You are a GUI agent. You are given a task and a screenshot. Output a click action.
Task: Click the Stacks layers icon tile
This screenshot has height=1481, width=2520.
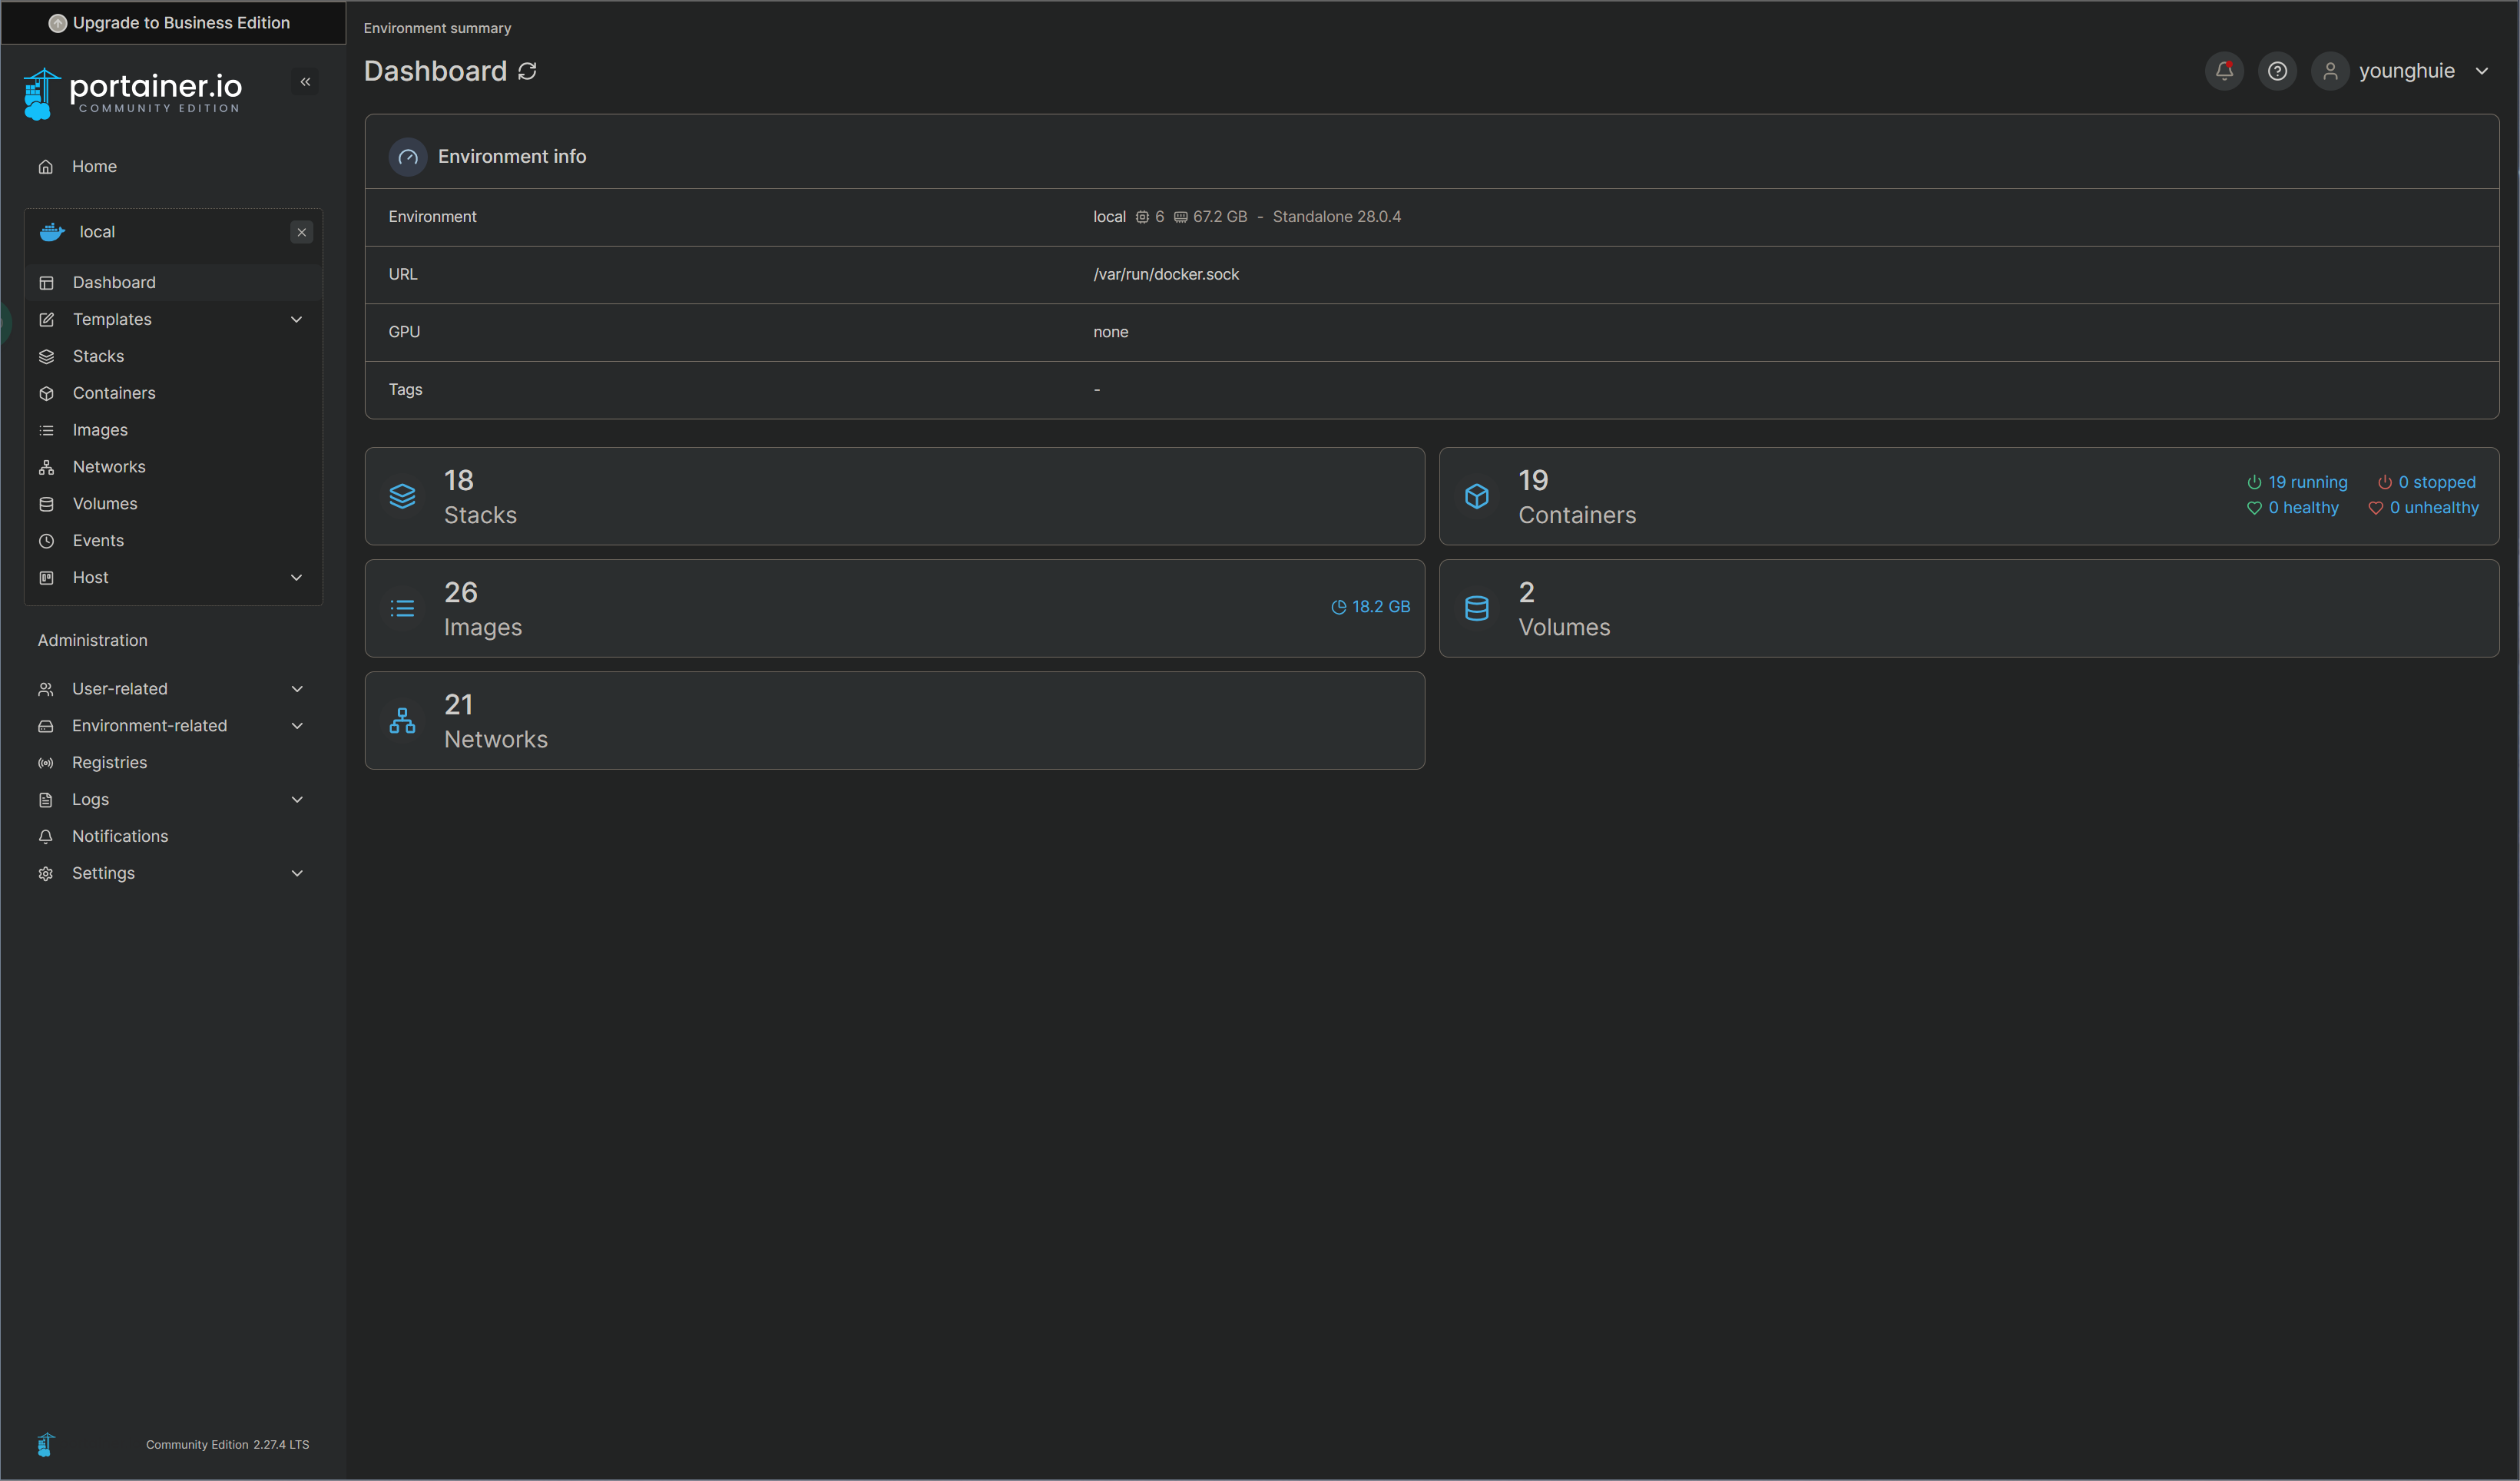tap(402, 496)
